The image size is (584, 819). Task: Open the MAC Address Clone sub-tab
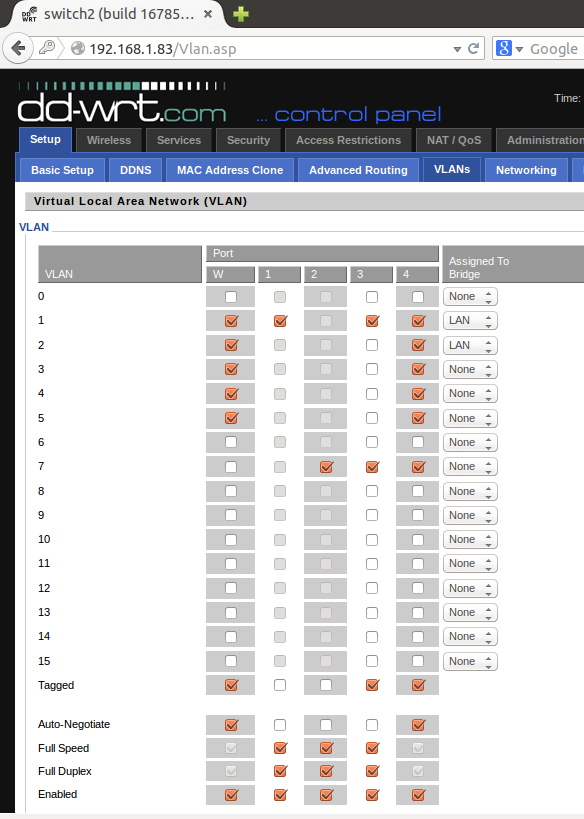pos(230,170)
